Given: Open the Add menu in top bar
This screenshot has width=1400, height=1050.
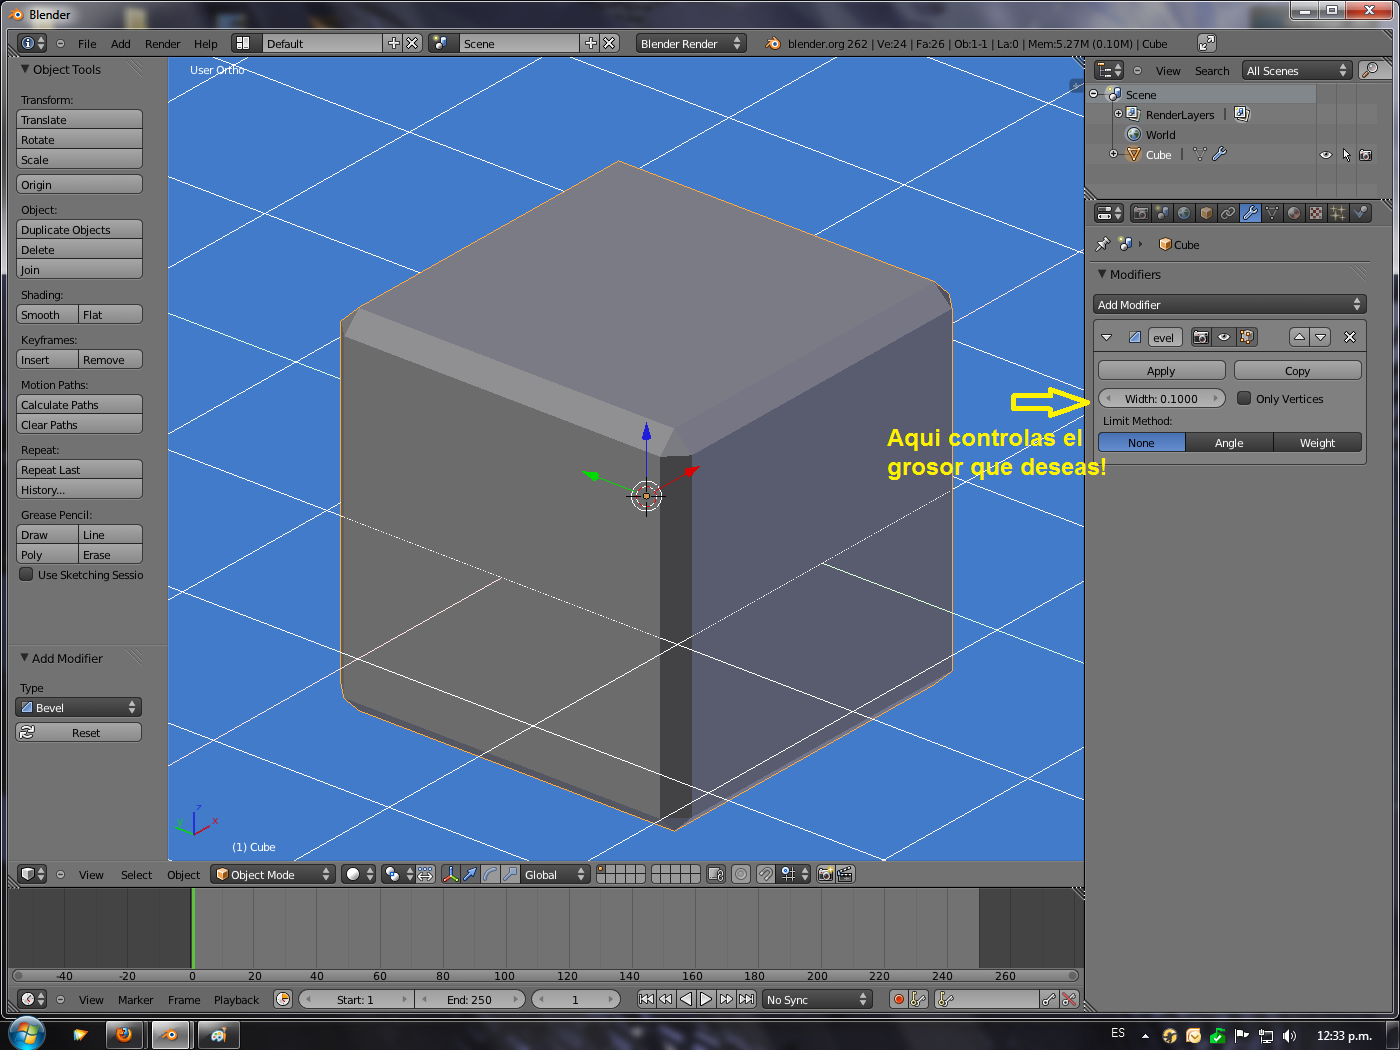Looking at the screenshot, I should pyautogui.click(x=120, y=44).
